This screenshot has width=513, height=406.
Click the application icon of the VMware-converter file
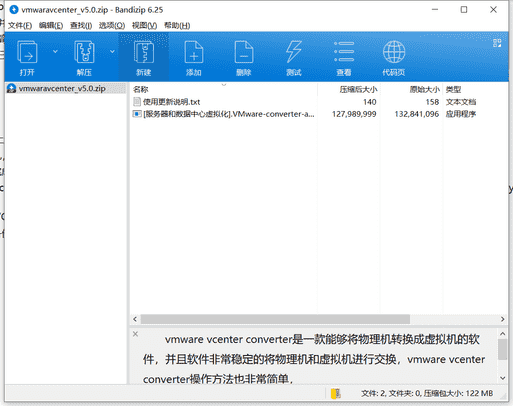click(137, 114)
